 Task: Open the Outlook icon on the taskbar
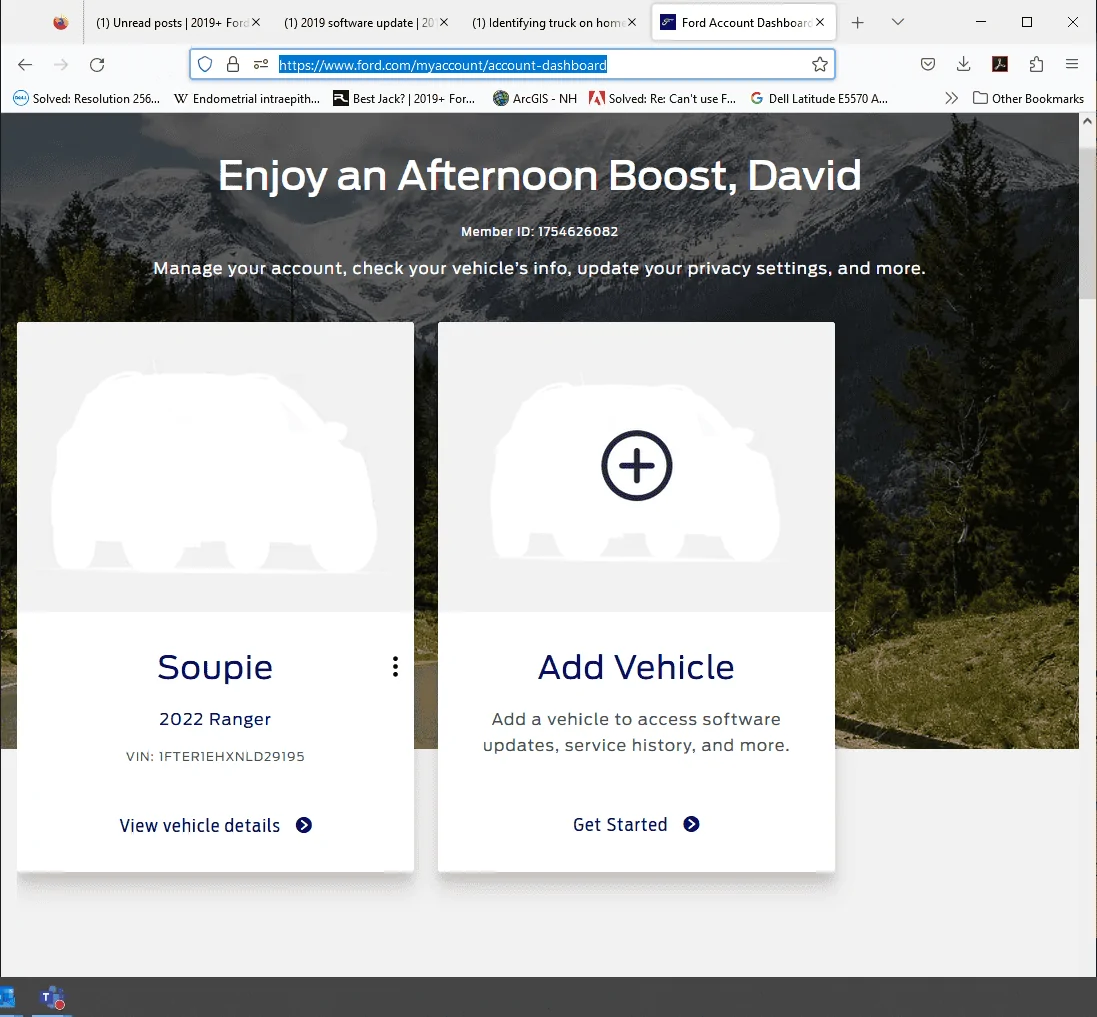click(x=8, y=998)
